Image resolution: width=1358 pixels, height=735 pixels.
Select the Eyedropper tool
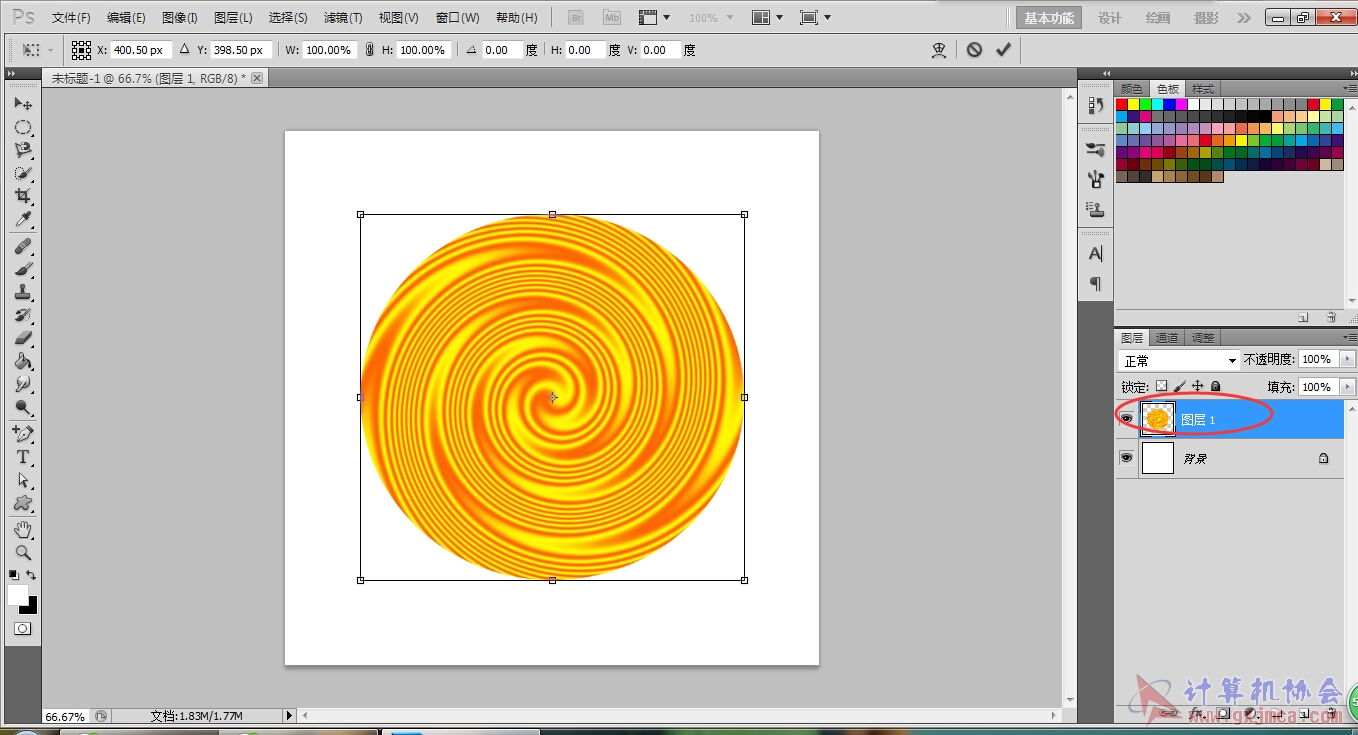[23, 219]
